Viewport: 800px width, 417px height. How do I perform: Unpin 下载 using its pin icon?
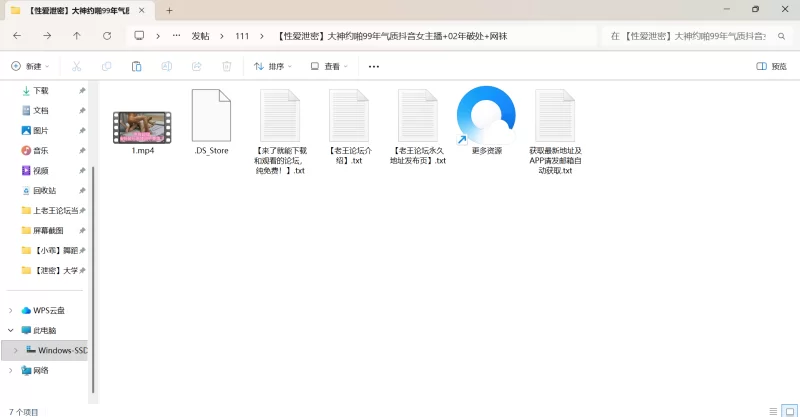point(82,90)
